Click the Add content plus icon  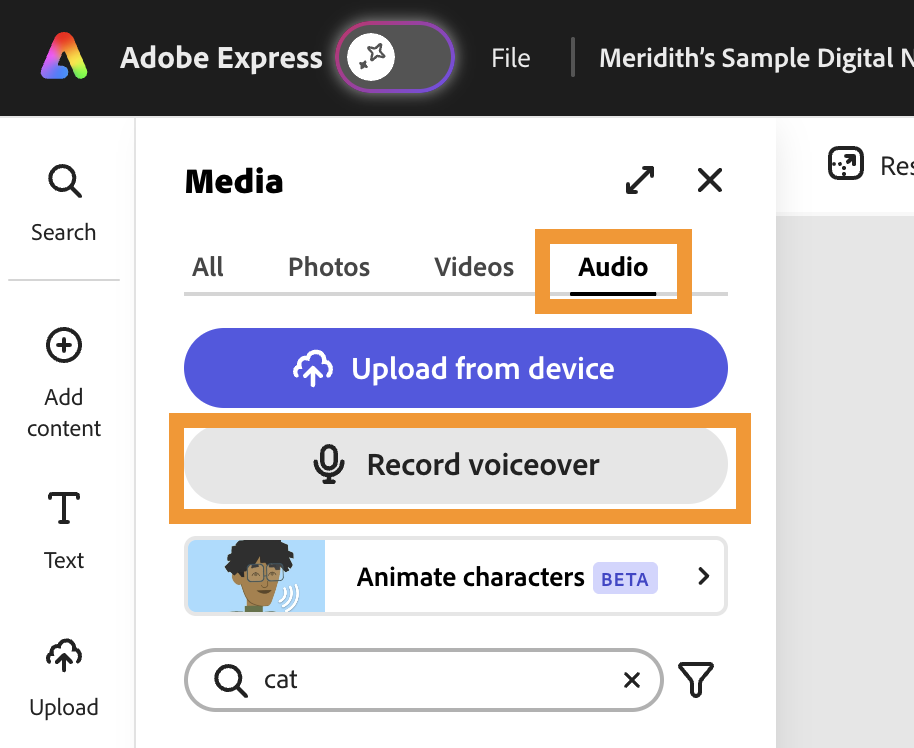point(64,346)
